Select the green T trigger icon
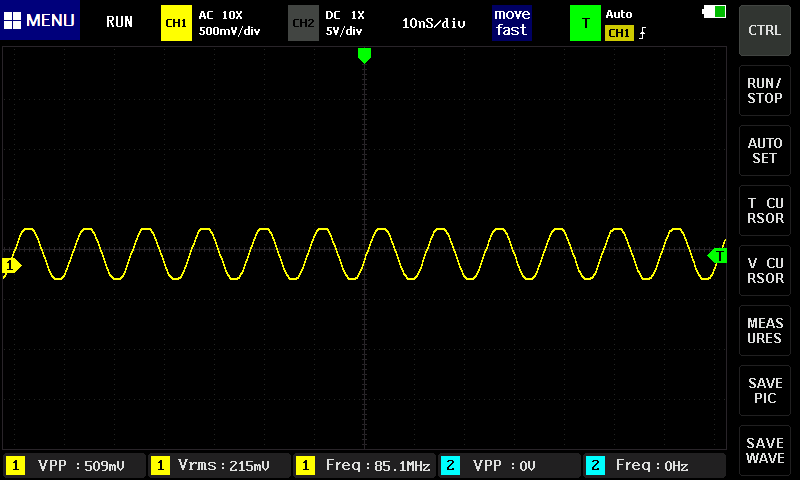Screen dimensions: 800x480 (x=585, y=22)
